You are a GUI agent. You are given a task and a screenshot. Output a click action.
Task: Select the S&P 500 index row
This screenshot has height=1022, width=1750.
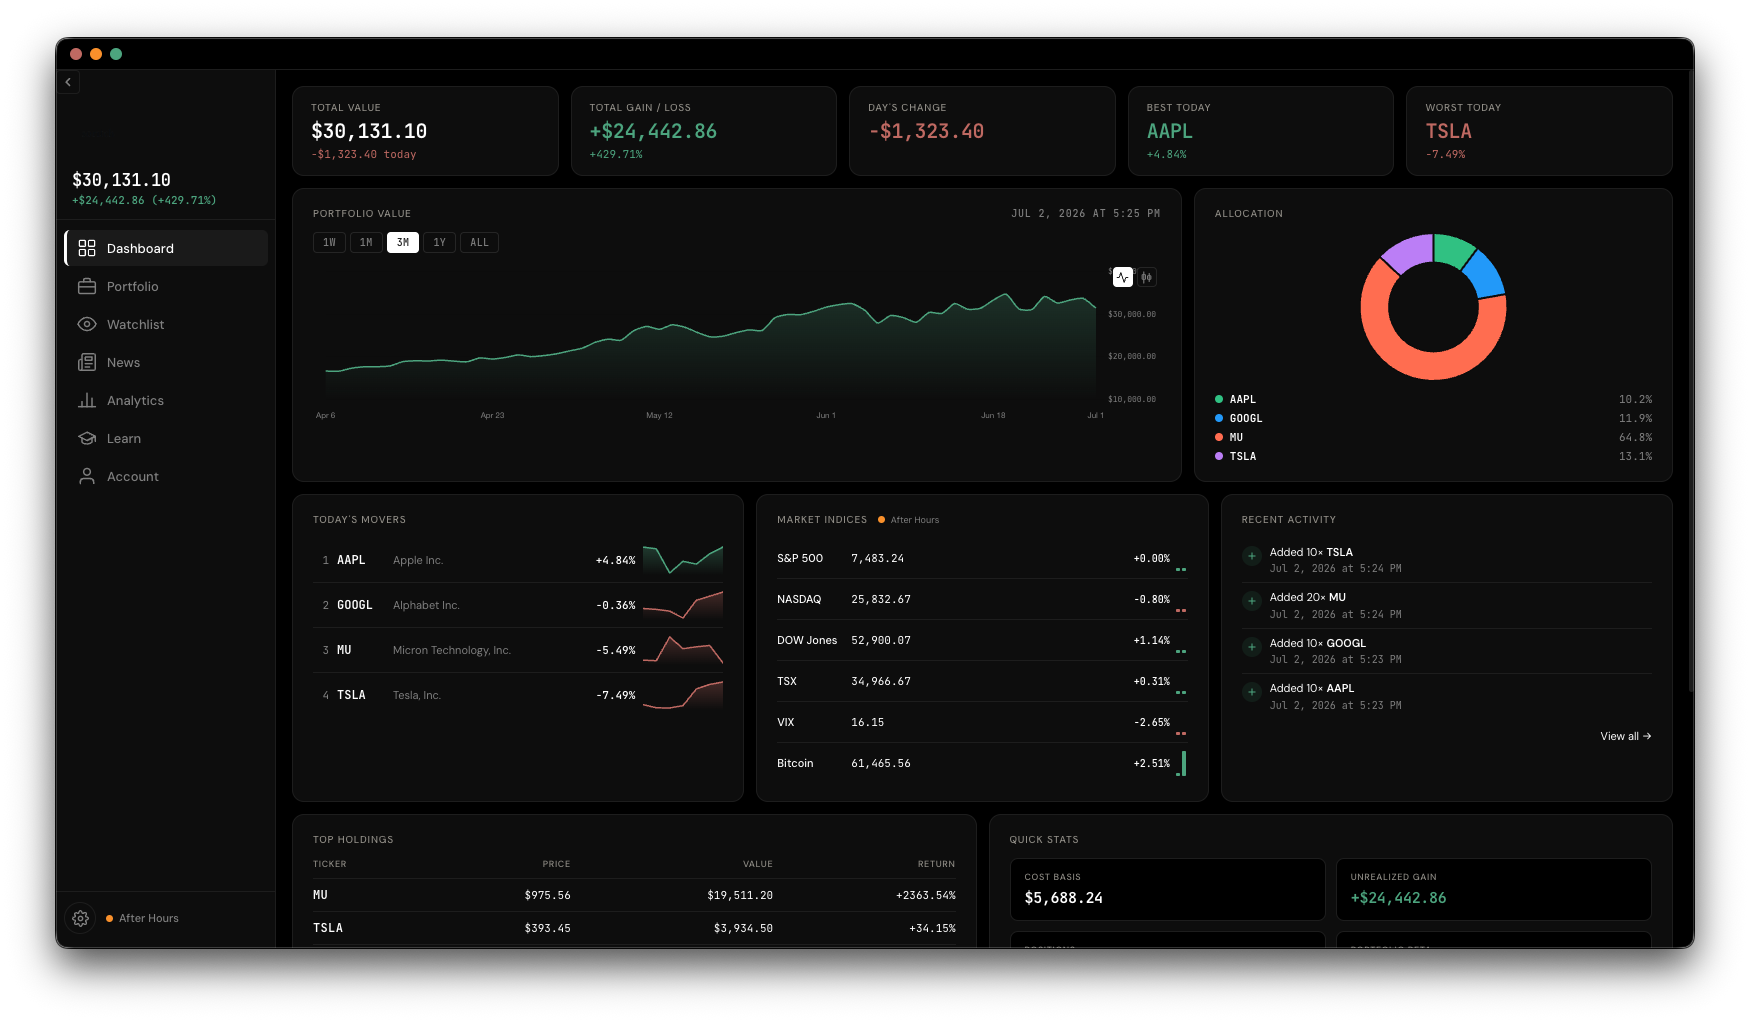(x=982, y=558)
